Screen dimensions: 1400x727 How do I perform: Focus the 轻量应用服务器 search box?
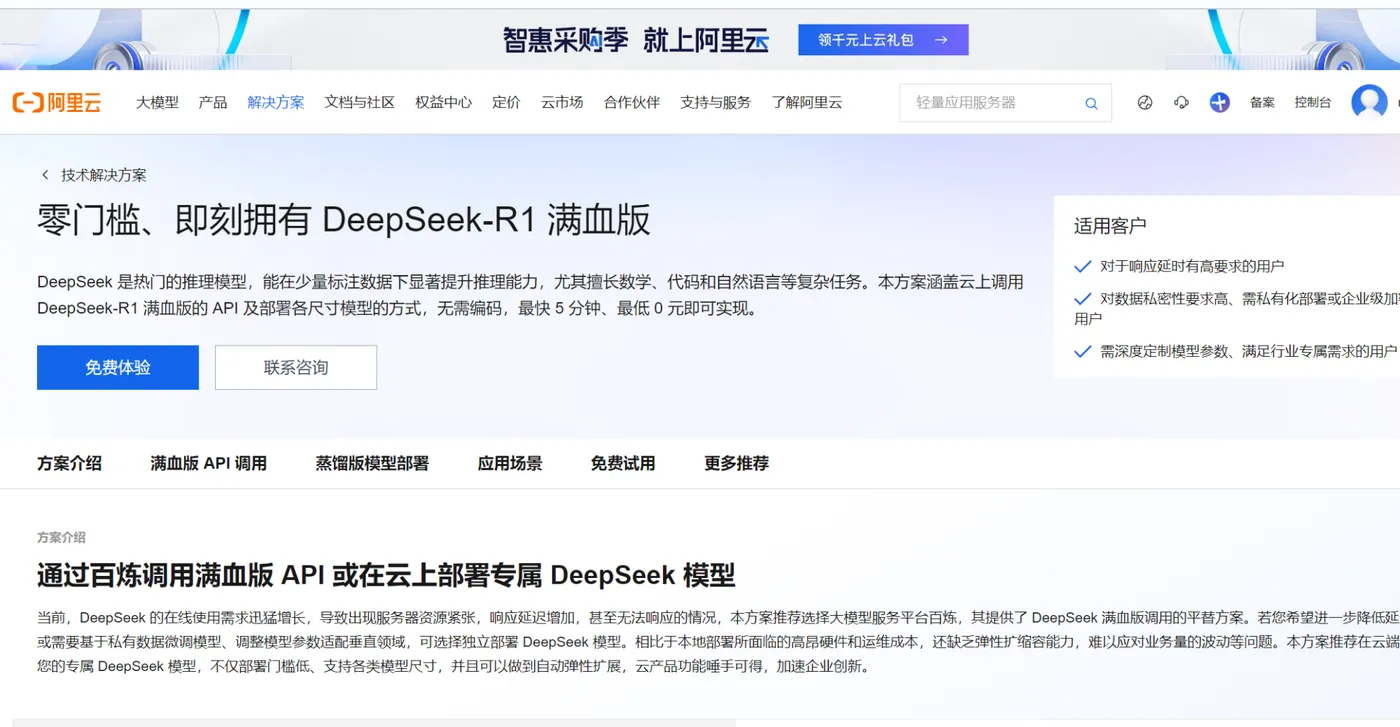1005,103
